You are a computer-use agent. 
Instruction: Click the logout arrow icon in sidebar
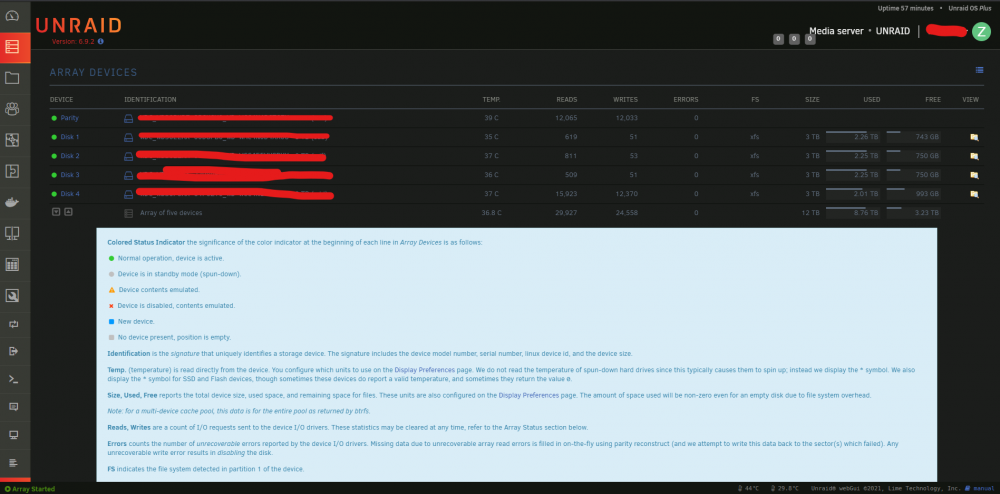[x=13, y=351]
